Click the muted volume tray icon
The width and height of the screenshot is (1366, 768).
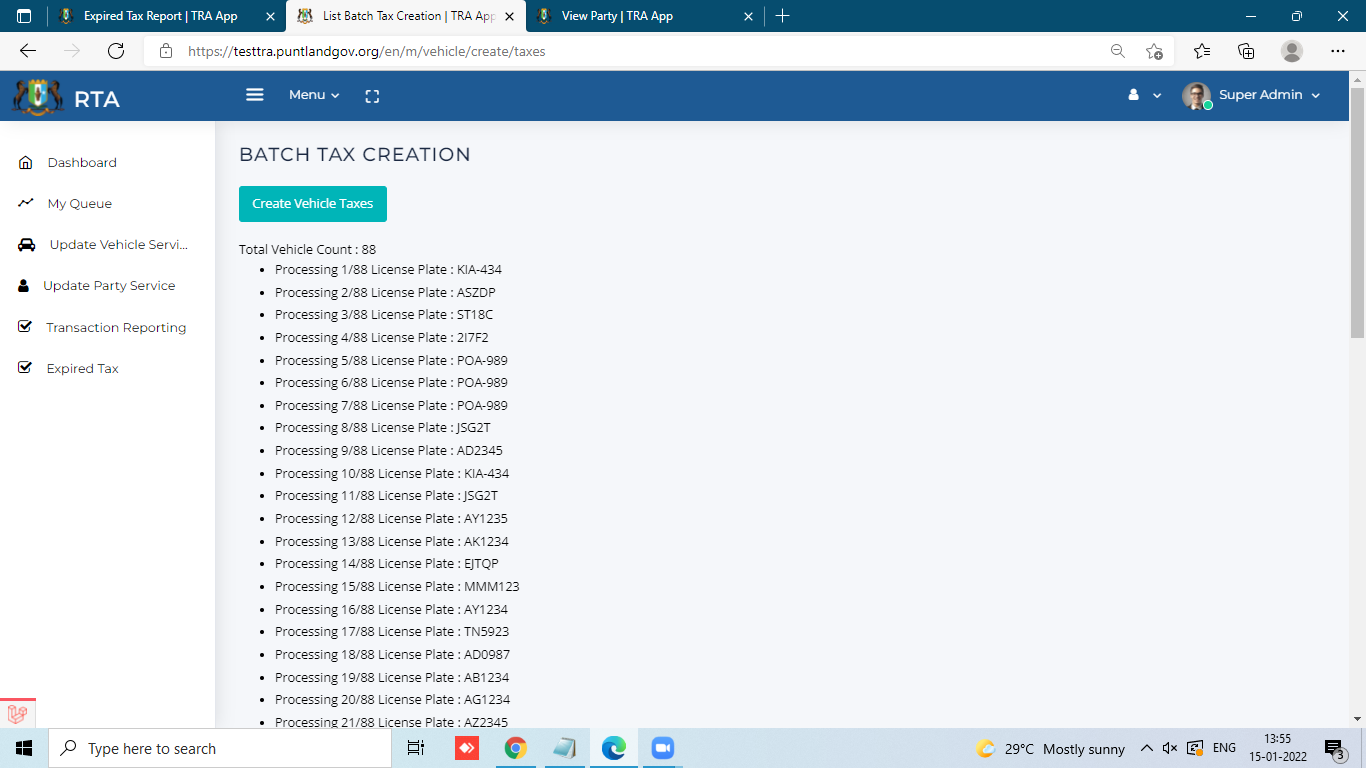(x=1170, y=748)
